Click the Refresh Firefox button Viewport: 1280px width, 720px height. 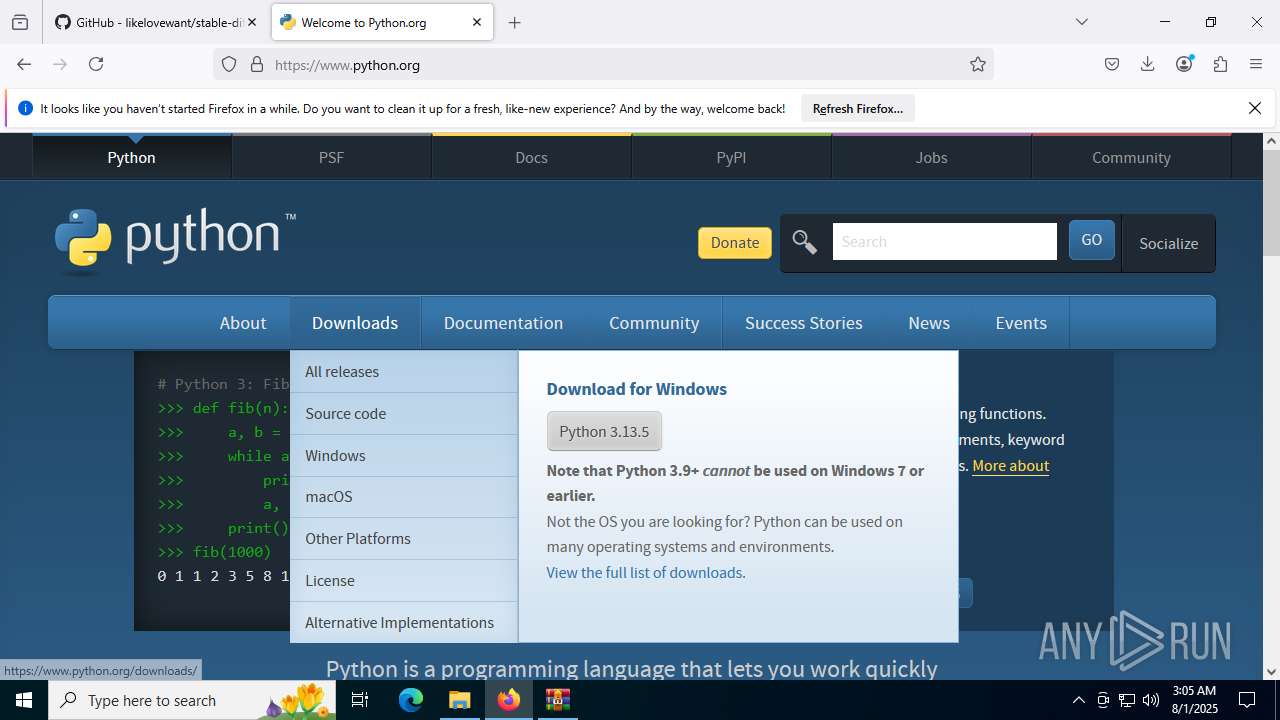coord(858,108)
